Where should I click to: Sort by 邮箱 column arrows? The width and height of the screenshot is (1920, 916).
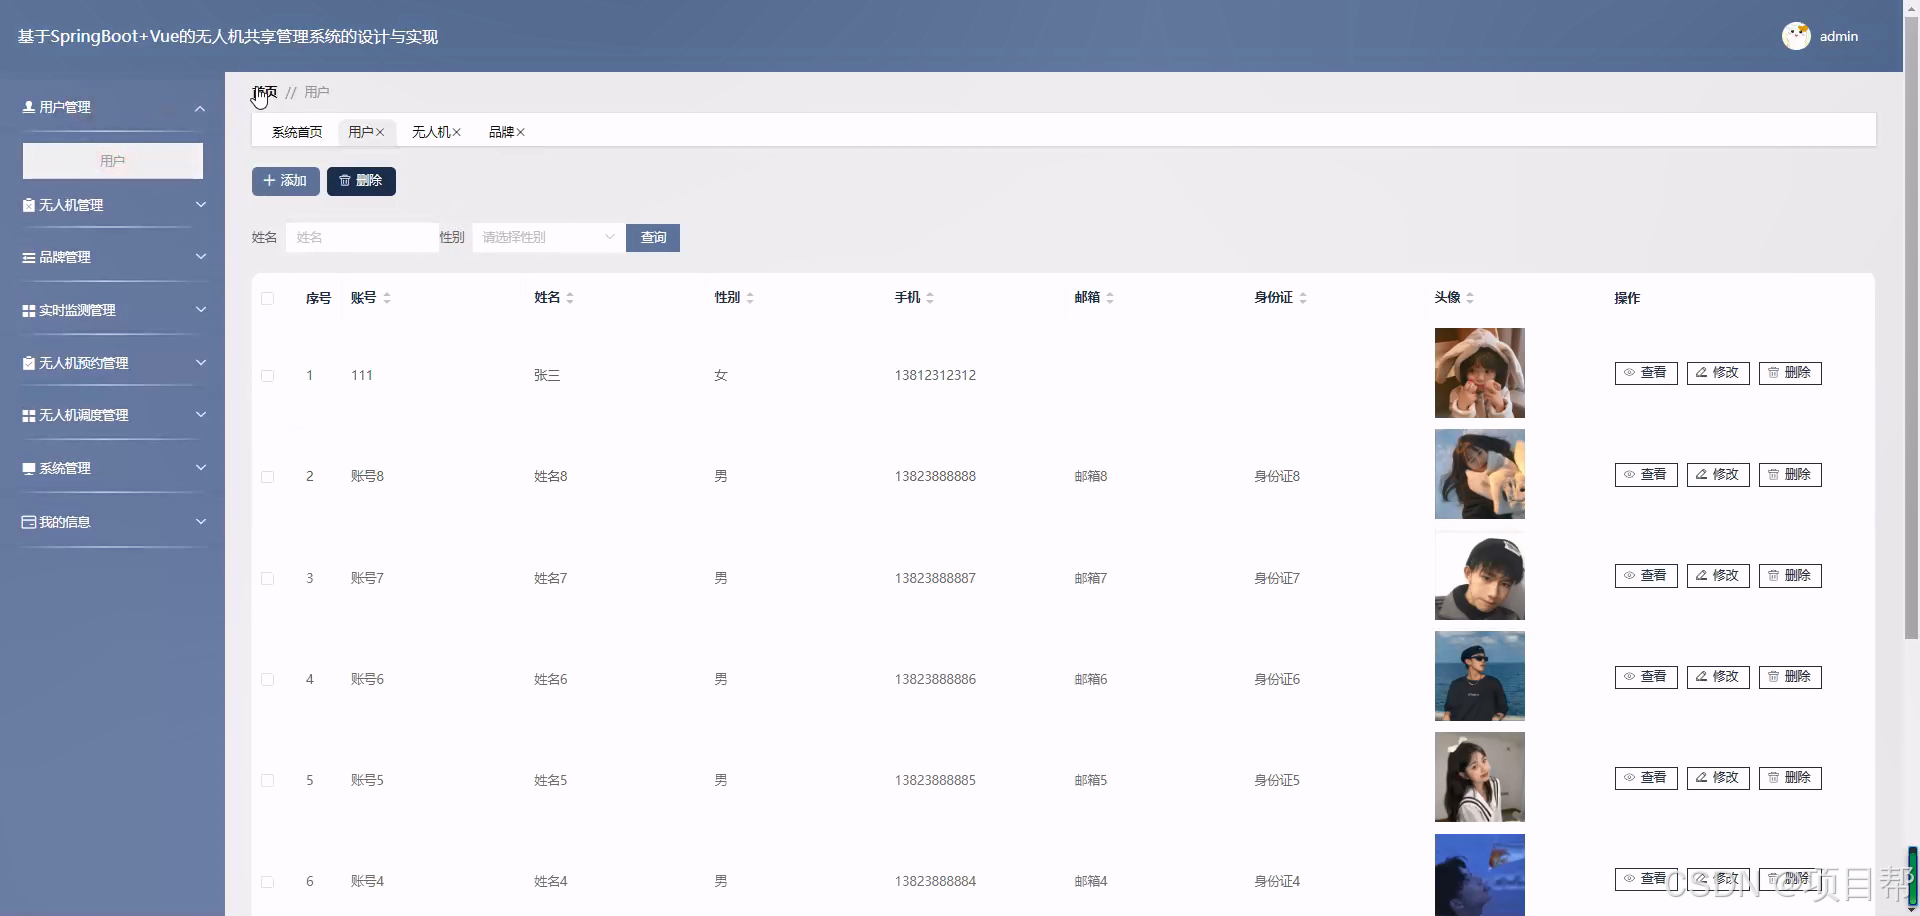coord(1110,298)
